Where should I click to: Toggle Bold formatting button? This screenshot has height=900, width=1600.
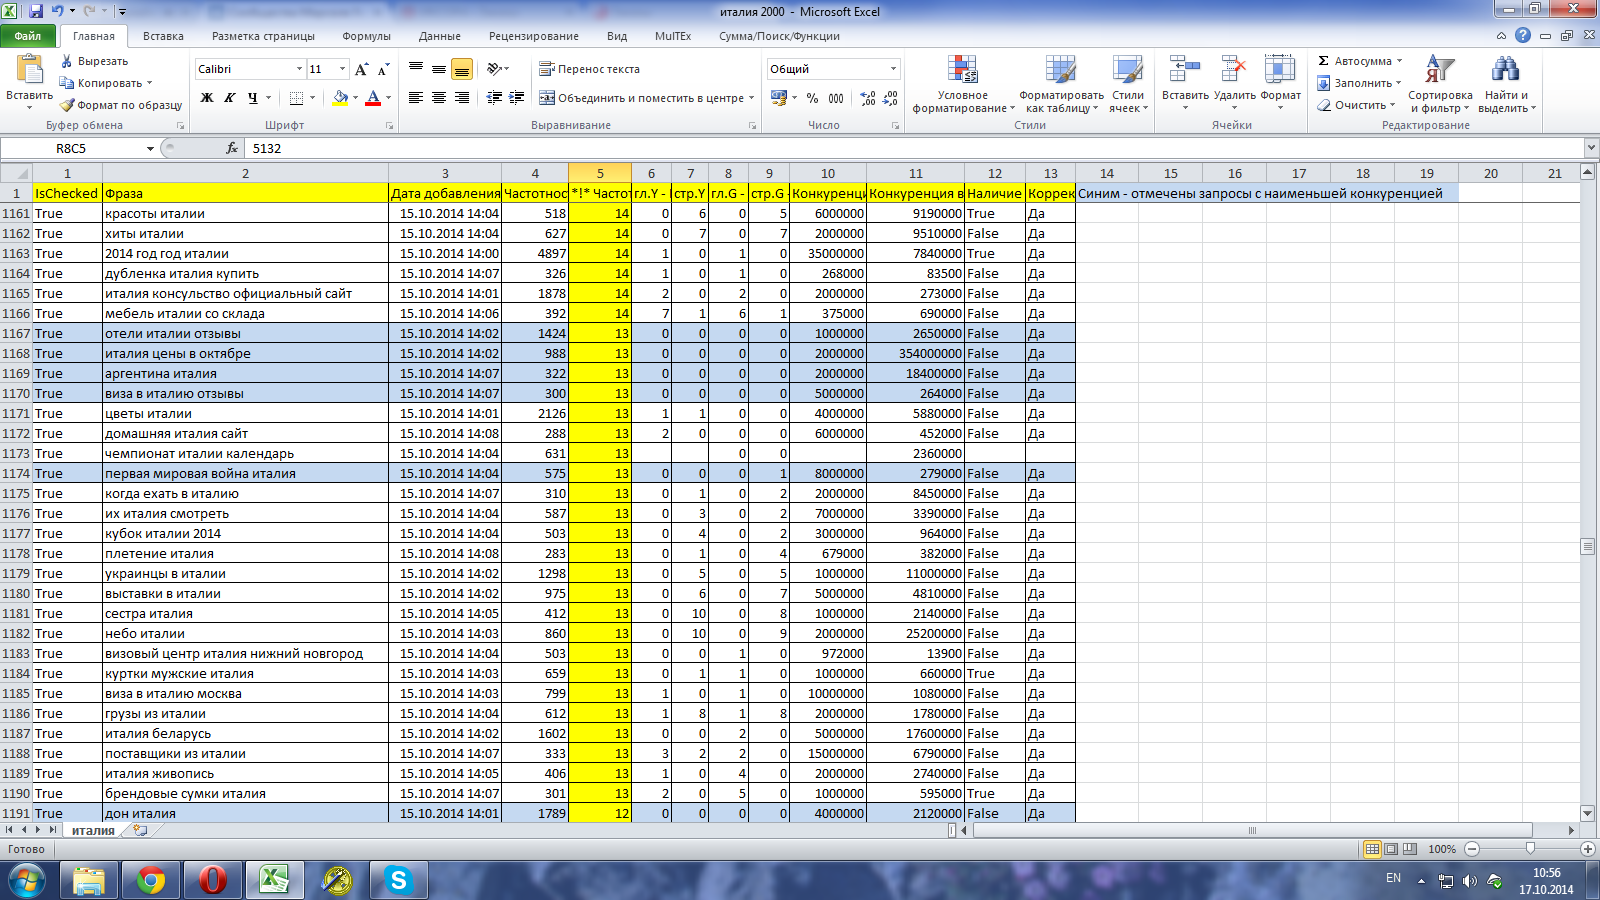tap(207, 98)
